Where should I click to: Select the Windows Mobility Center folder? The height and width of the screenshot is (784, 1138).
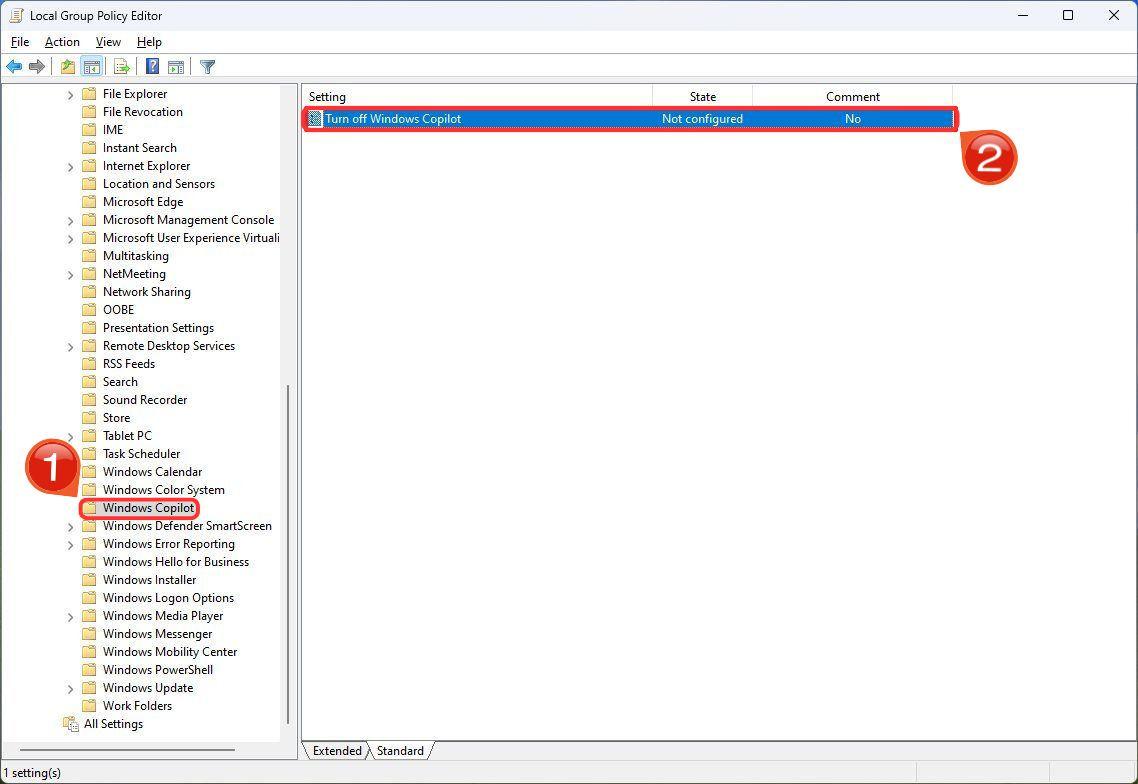pos(170,652)
